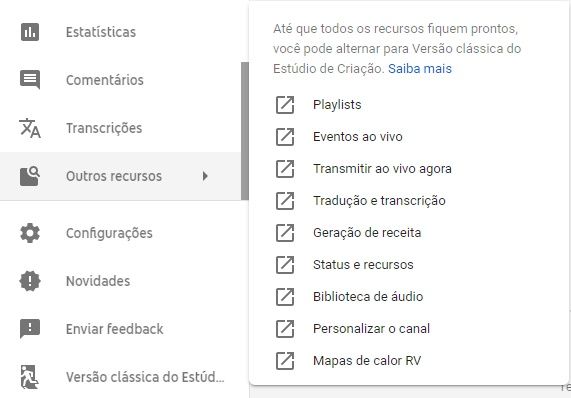Click the Enviar feedback exclamation icon

pos(30,329)
